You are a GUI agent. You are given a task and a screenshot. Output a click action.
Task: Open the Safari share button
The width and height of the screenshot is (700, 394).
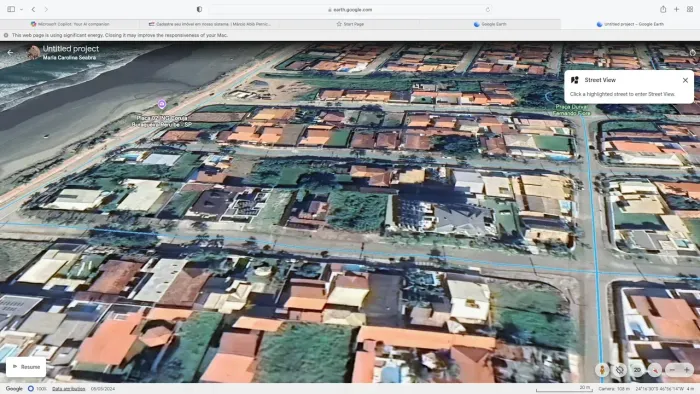(663, 9)
